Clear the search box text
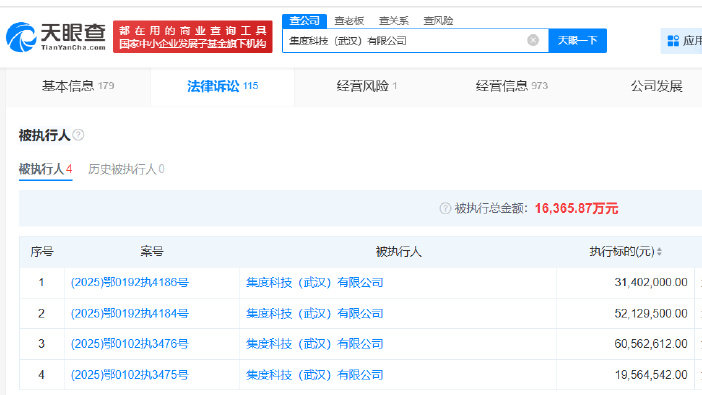This screenshot has width=702, height=395. click(x=533, y=40)
